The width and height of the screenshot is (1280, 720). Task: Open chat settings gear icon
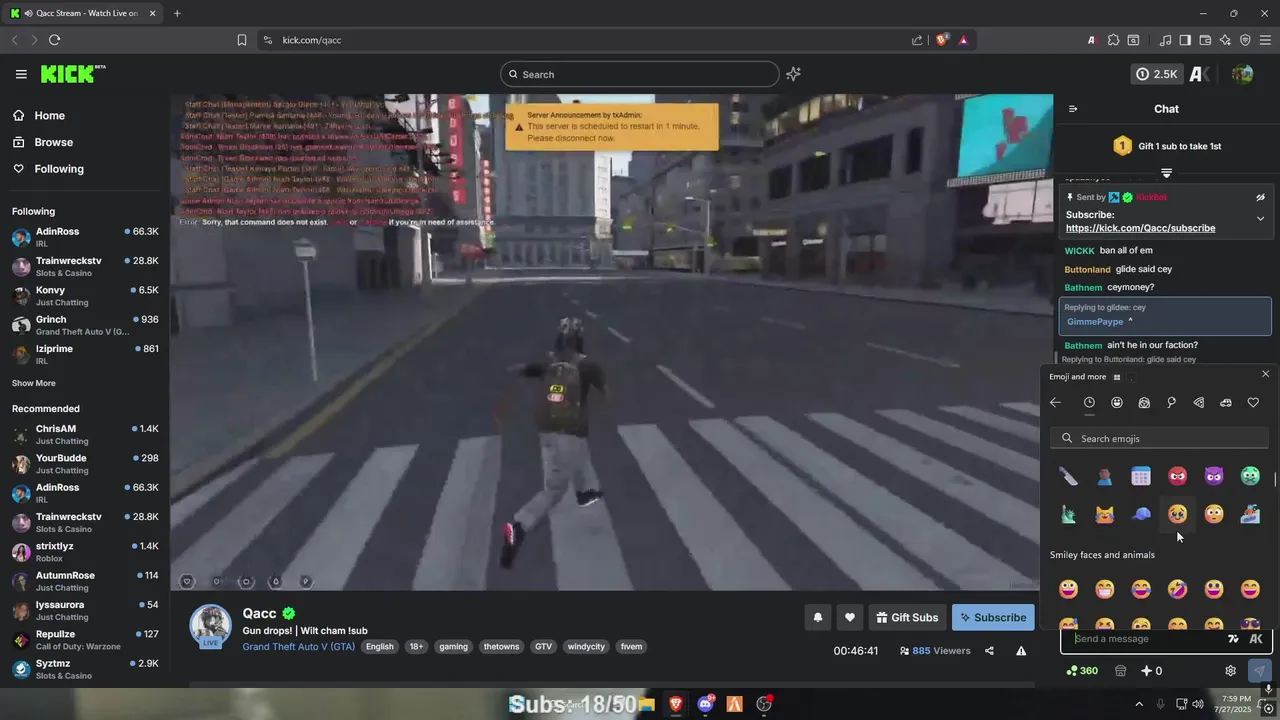(x=1230, y=671)
